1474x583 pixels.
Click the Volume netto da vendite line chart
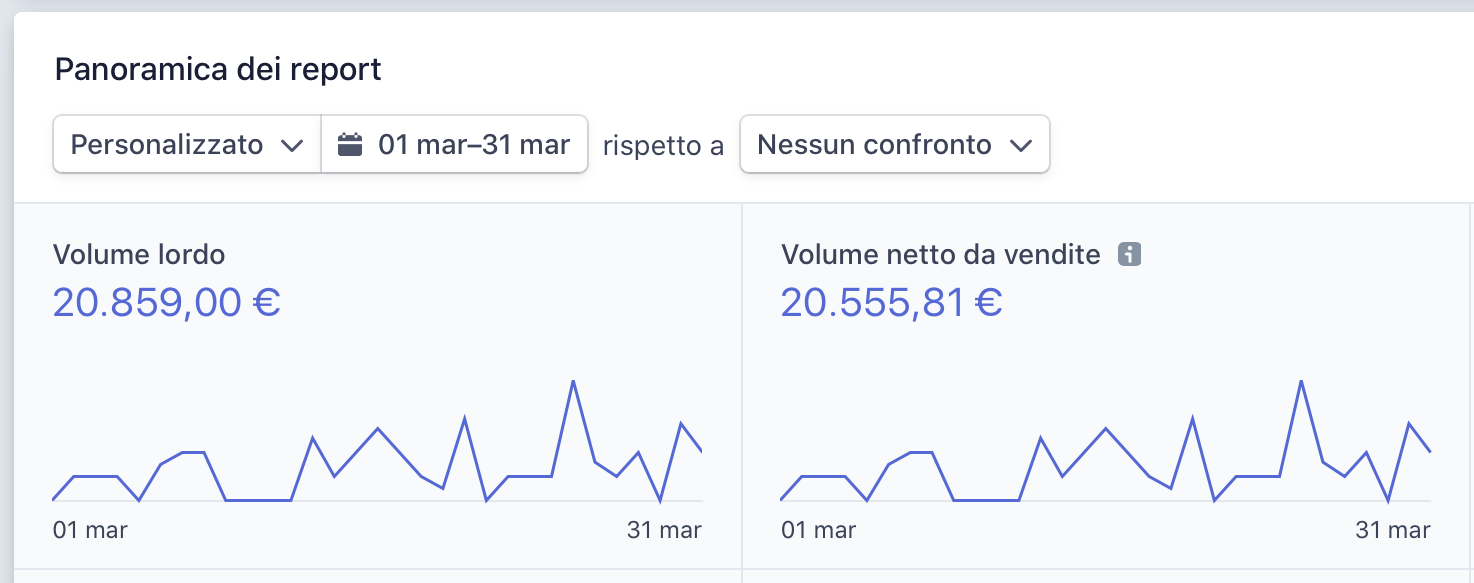pyautogui.click(x=1106, y=441)
